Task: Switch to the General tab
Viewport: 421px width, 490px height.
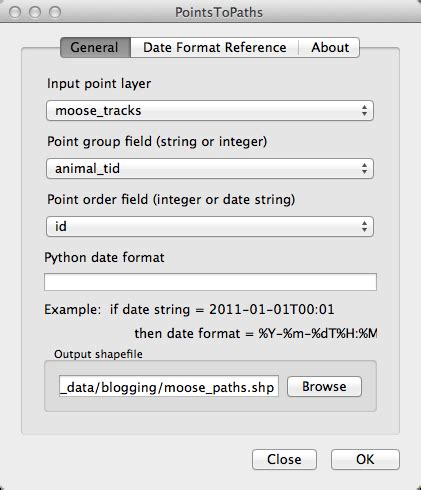Action: [95, 47]
